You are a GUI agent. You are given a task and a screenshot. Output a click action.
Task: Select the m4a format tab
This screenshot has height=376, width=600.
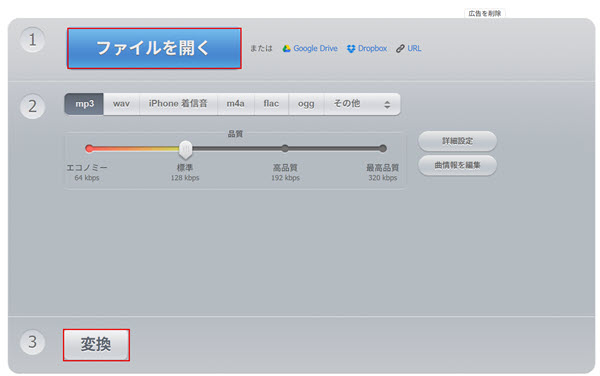235,104
